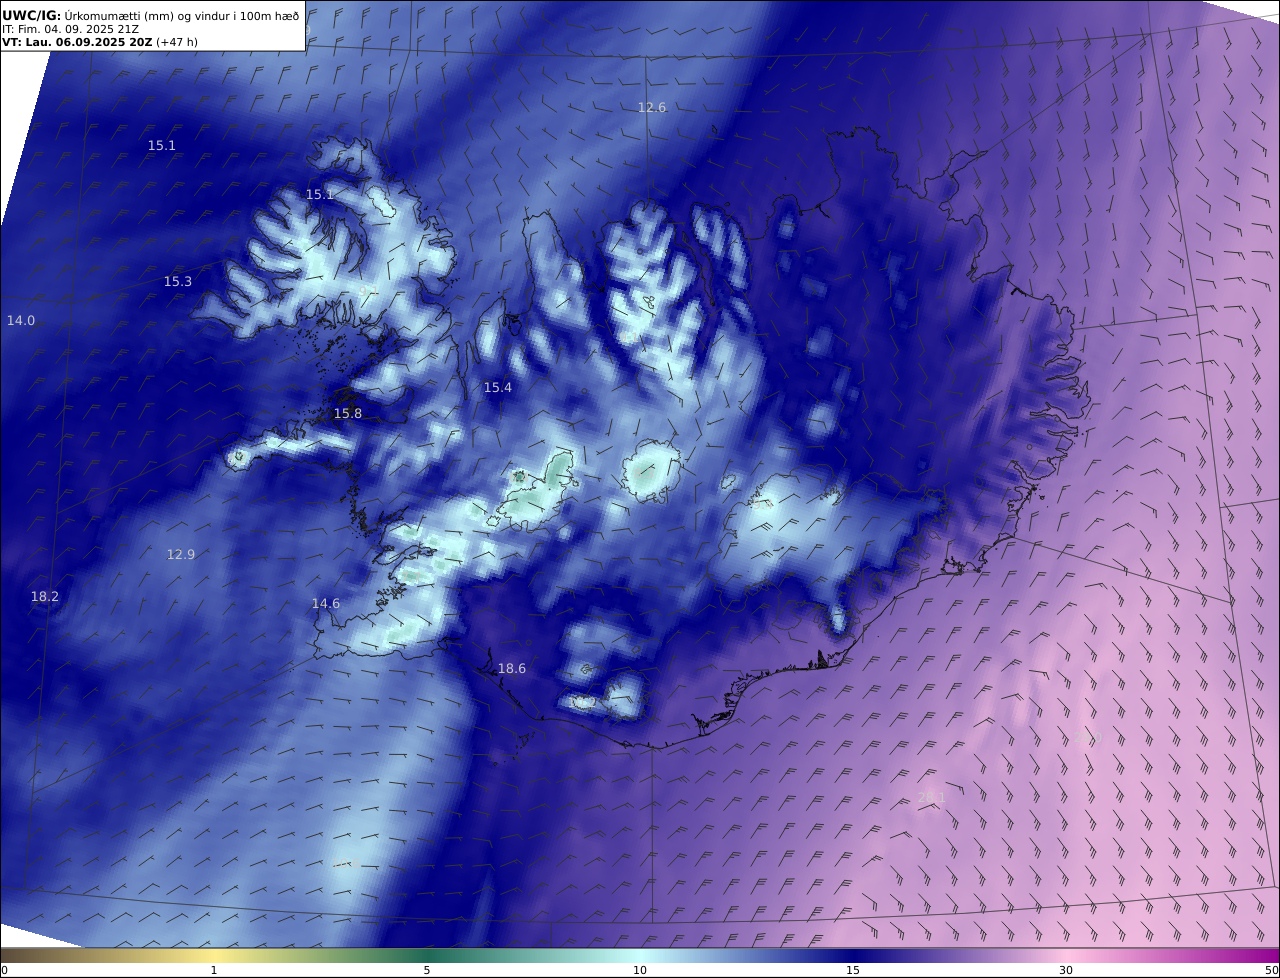
Task: Click the '30' tick label on the color scale
Action: point(1066,970)
